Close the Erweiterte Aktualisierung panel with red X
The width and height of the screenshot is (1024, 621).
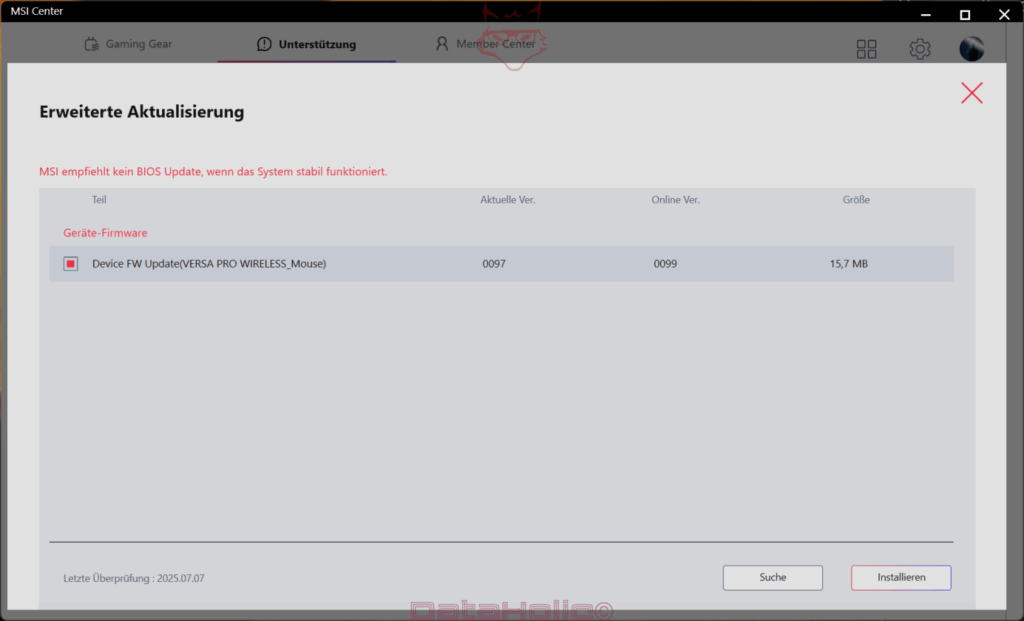[x=971, y=93]
